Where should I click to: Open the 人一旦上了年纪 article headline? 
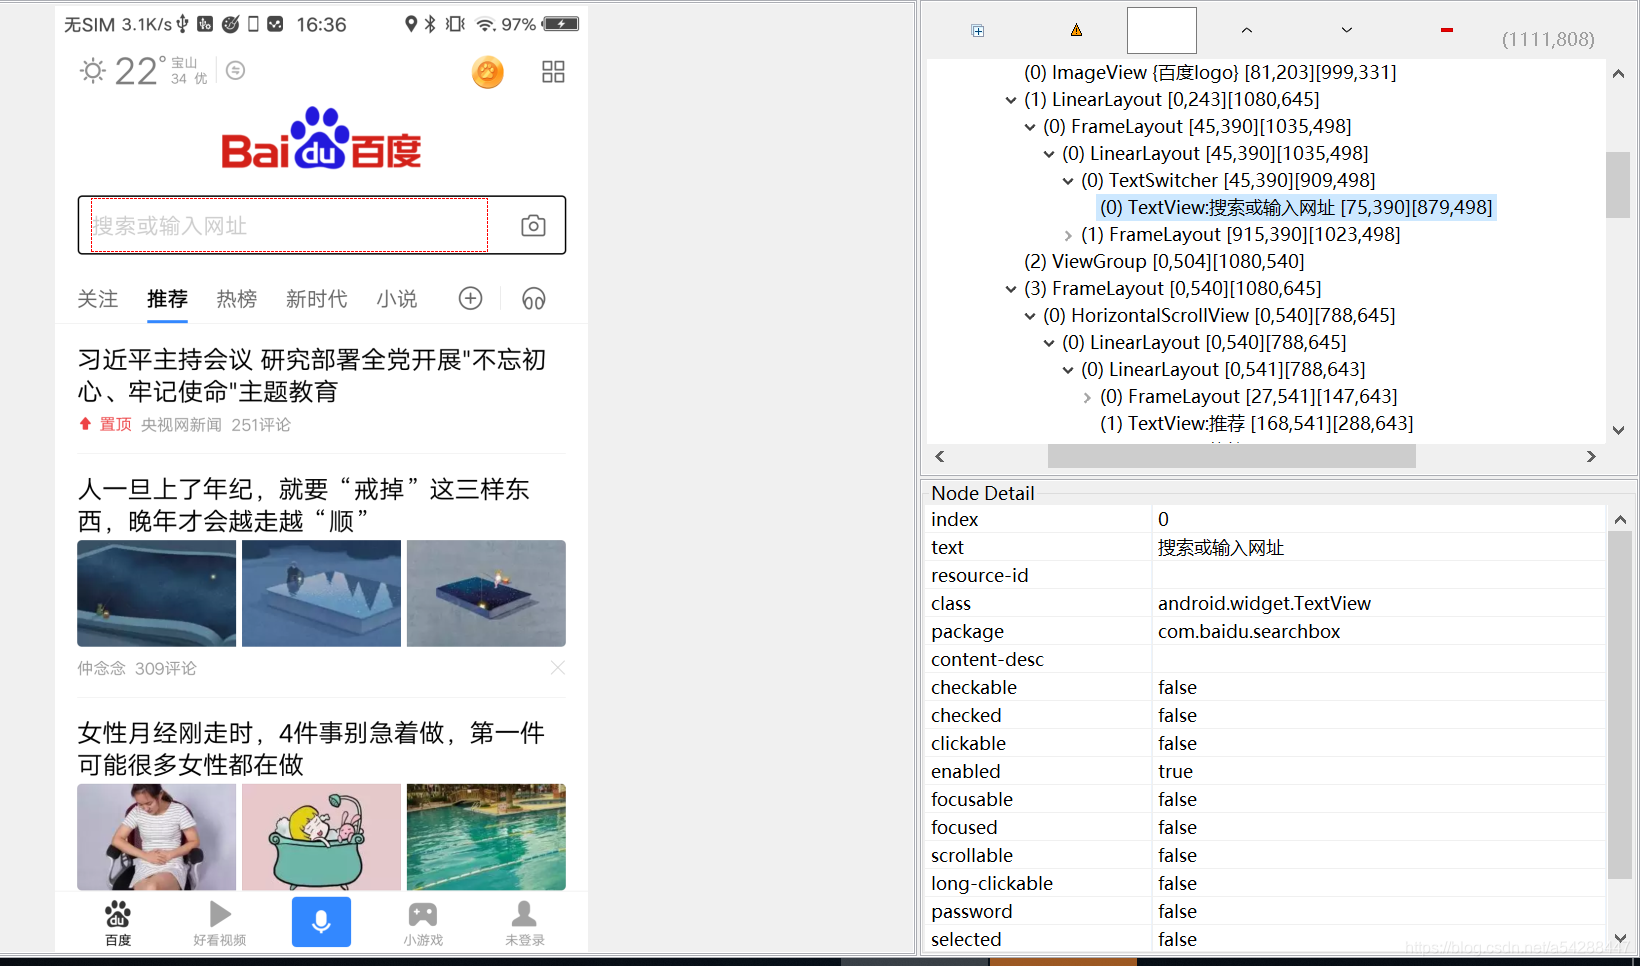[x=304, y=505]
